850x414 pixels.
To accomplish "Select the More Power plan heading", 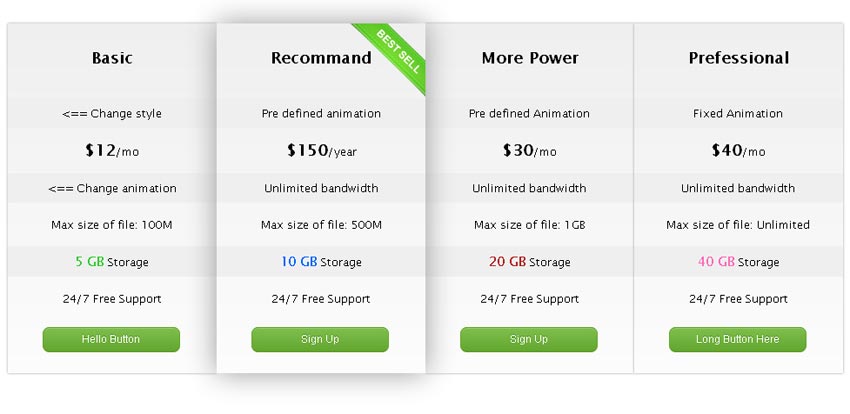I will pos(530,58).
